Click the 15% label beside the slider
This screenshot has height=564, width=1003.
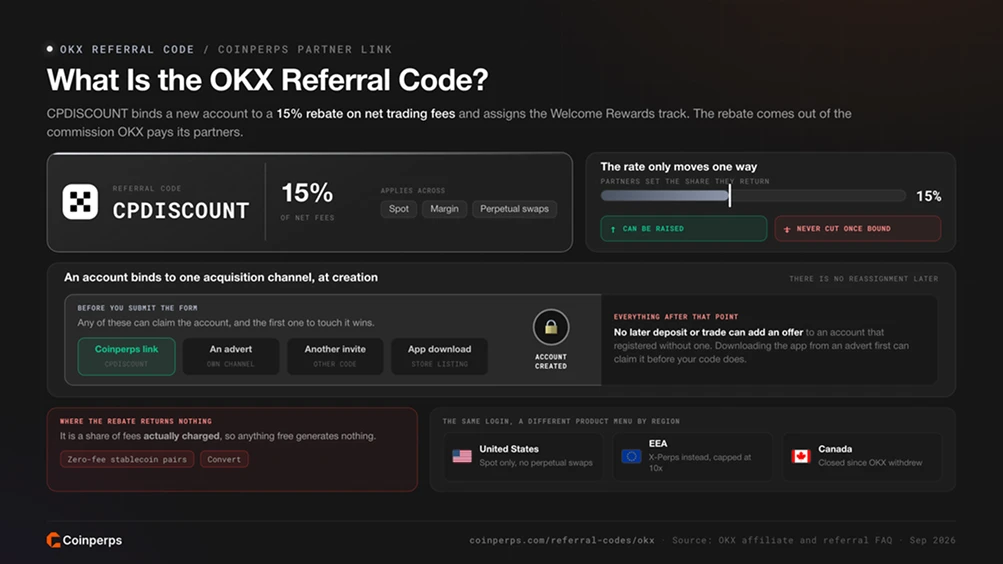(928, 196)
